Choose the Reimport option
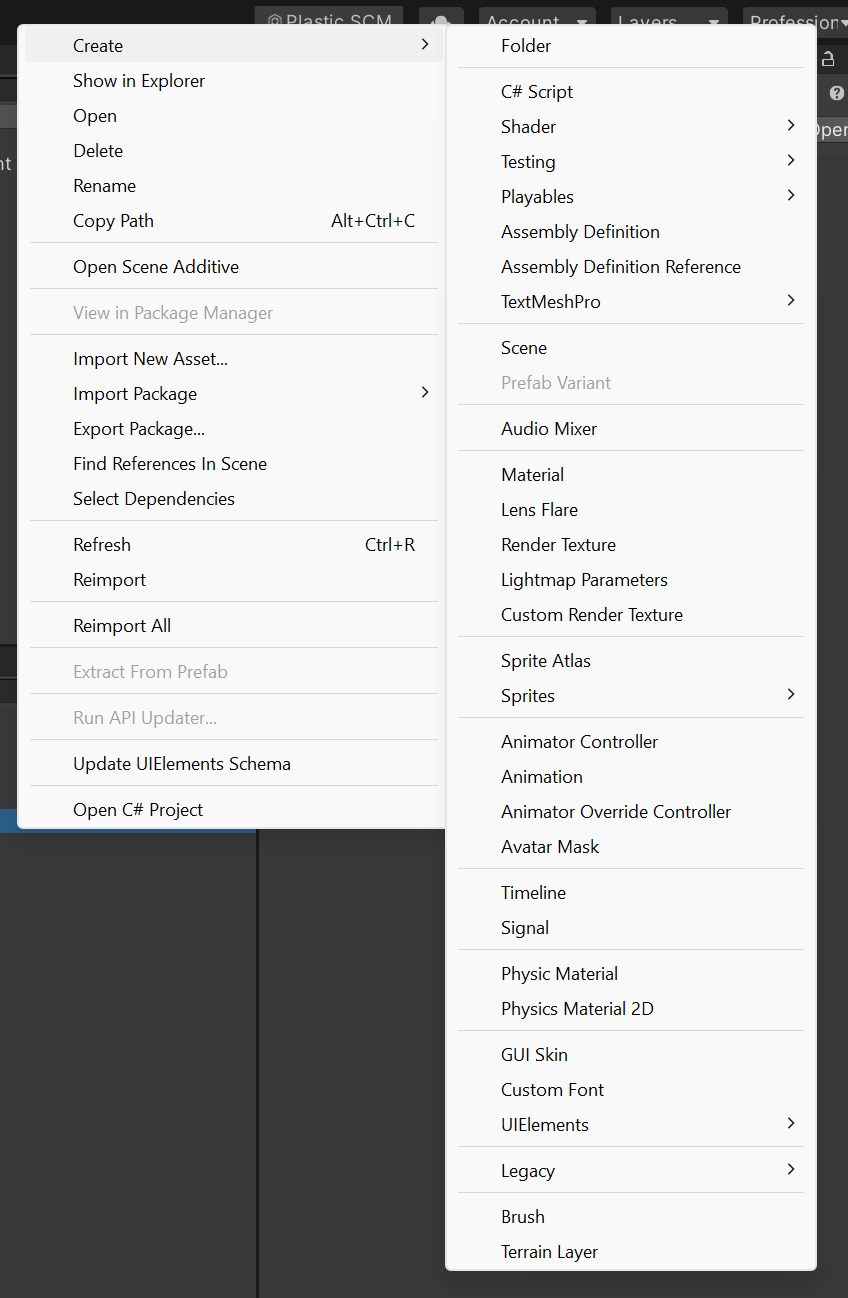Image resolution: width=848 pixels, height=1298 pixels. click(x=233, y=580)
